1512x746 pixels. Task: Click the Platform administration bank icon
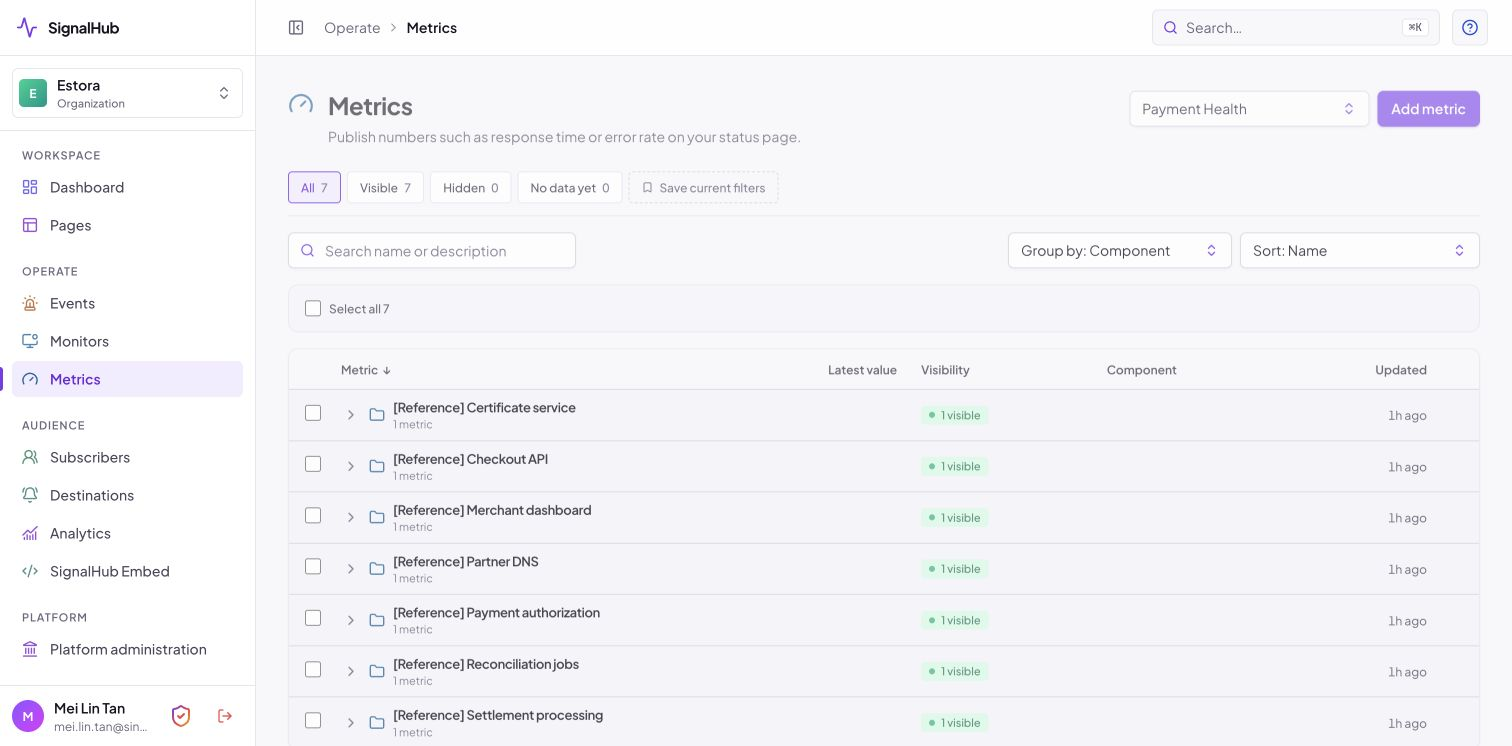click(30, 649)
